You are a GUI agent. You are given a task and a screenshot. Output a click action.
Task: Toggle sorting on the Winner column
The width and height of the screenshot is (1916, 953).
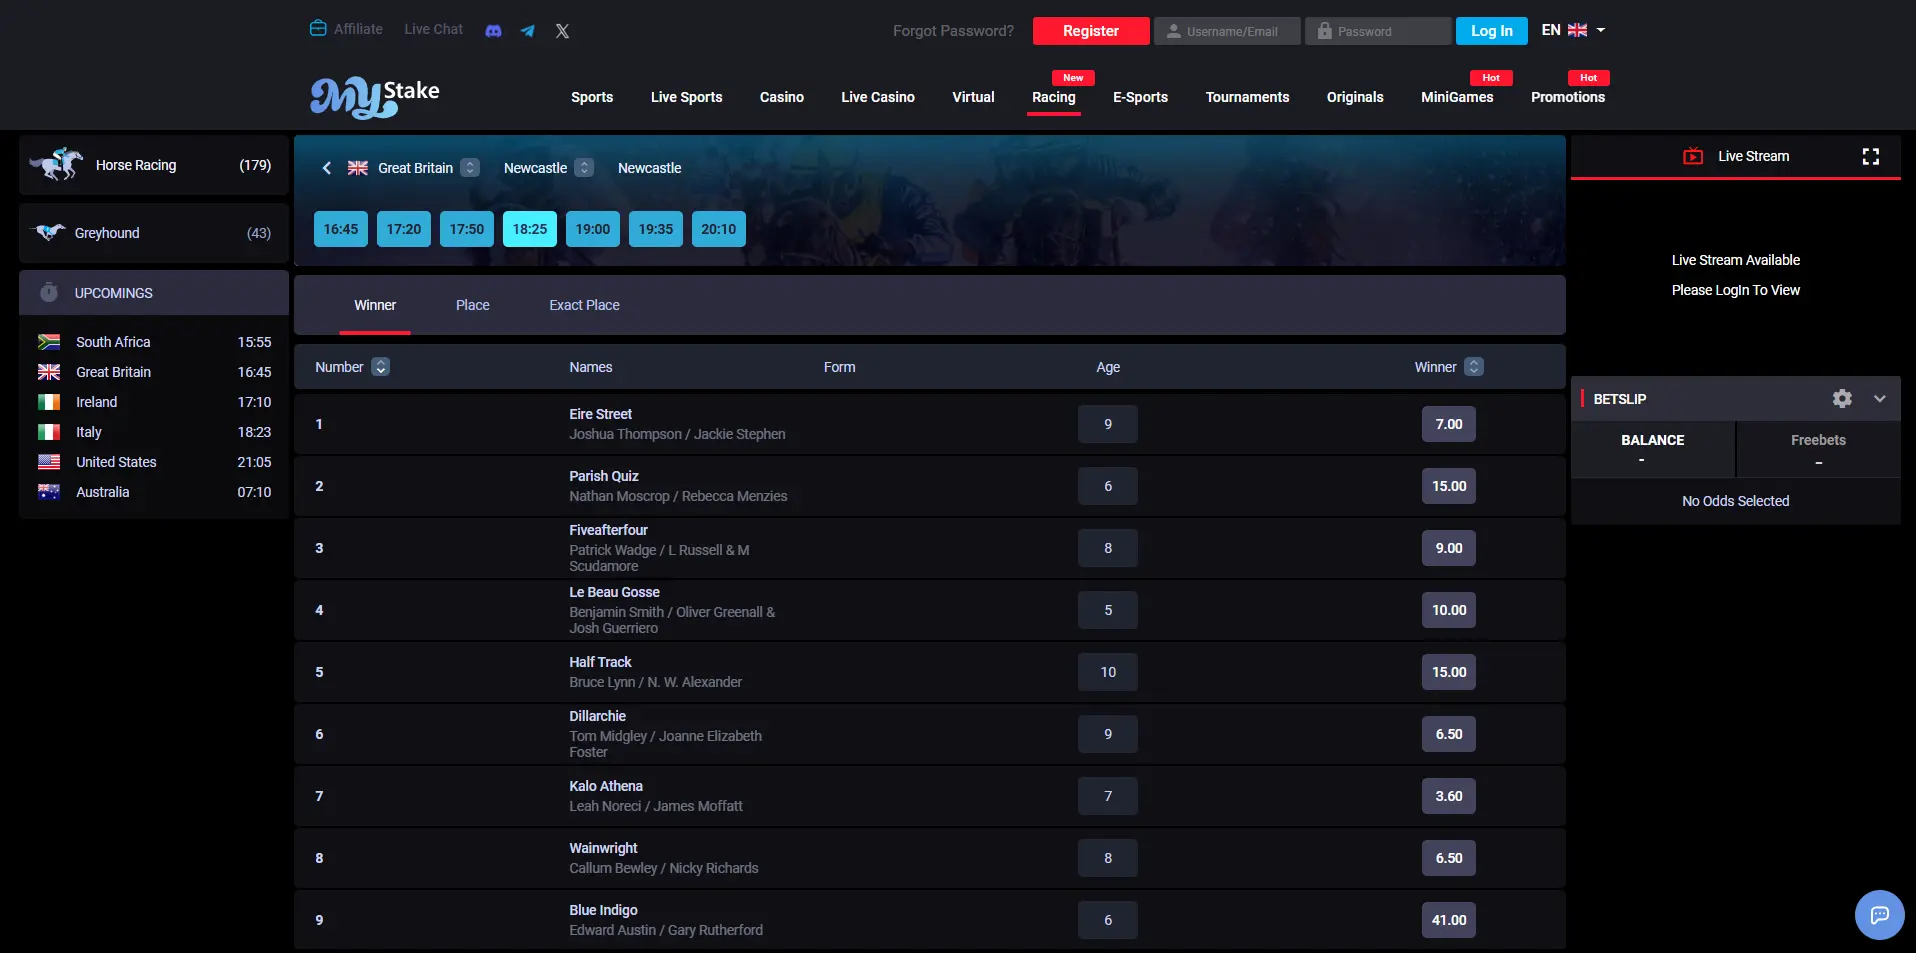pos(1474,367)
